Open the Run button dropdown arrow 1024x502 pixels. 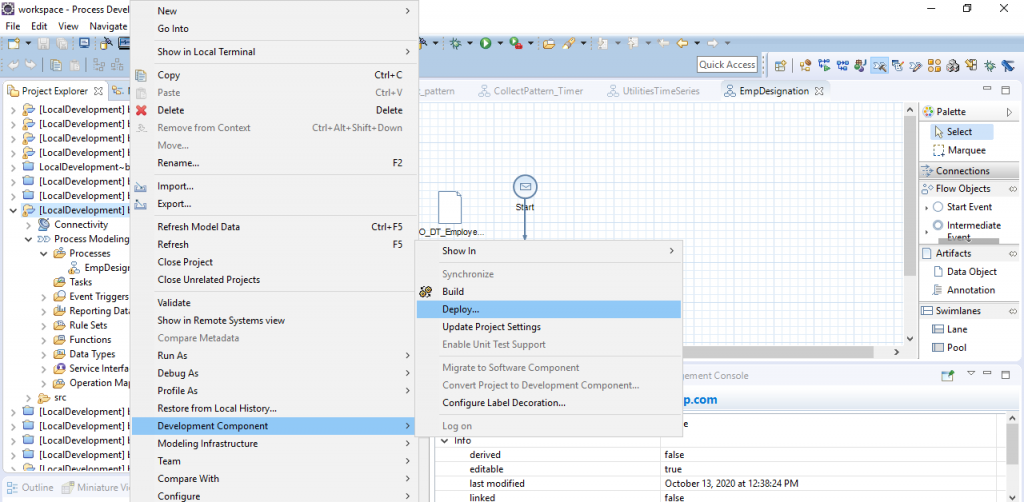tap(500, 43)
